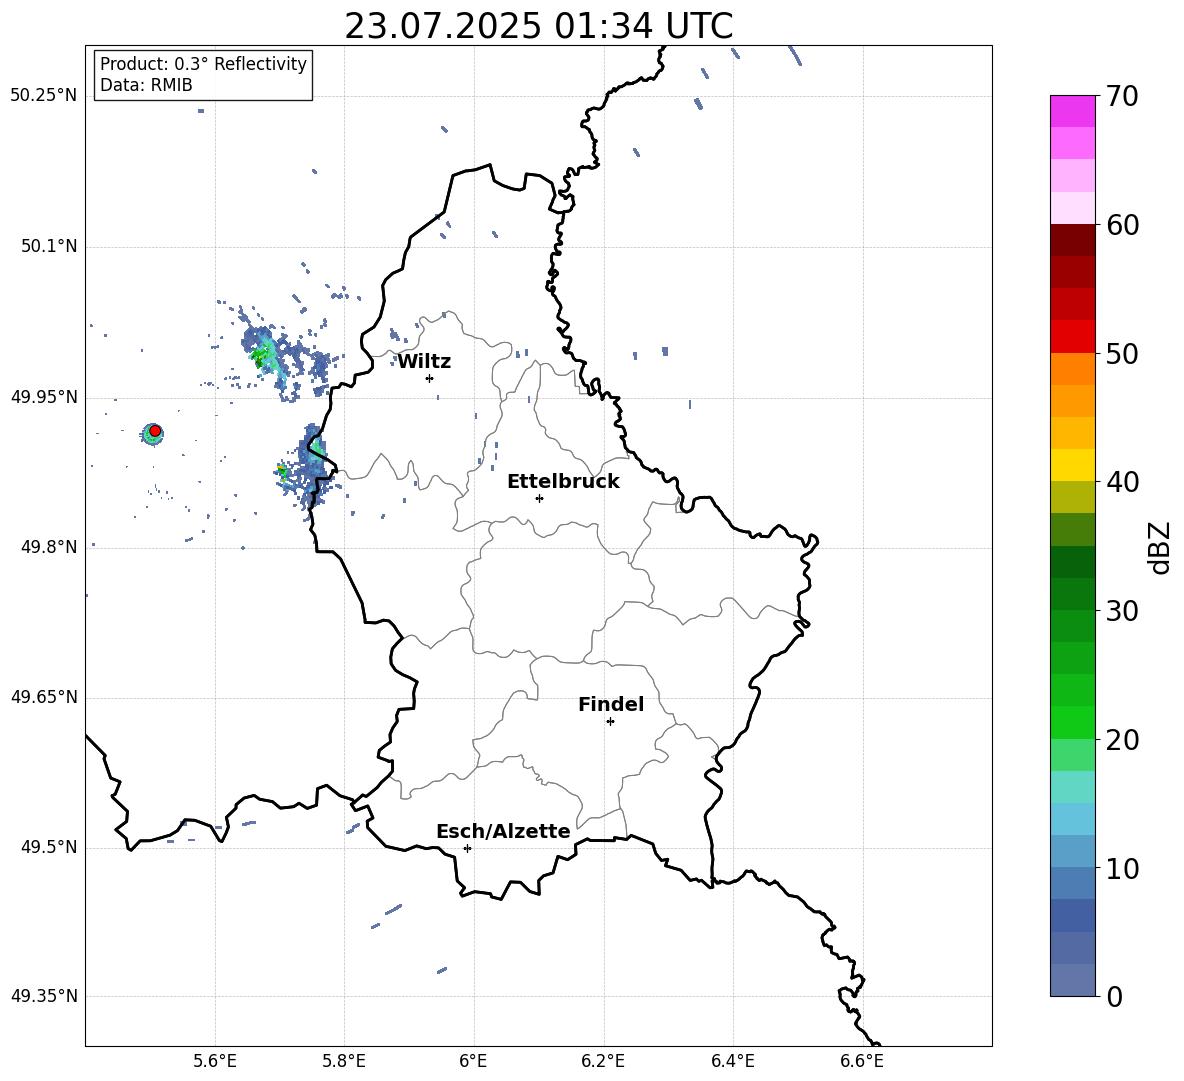Click the "Data: RMIB" label
The width and height of the screenshot is (1184, 1081).
146,85
